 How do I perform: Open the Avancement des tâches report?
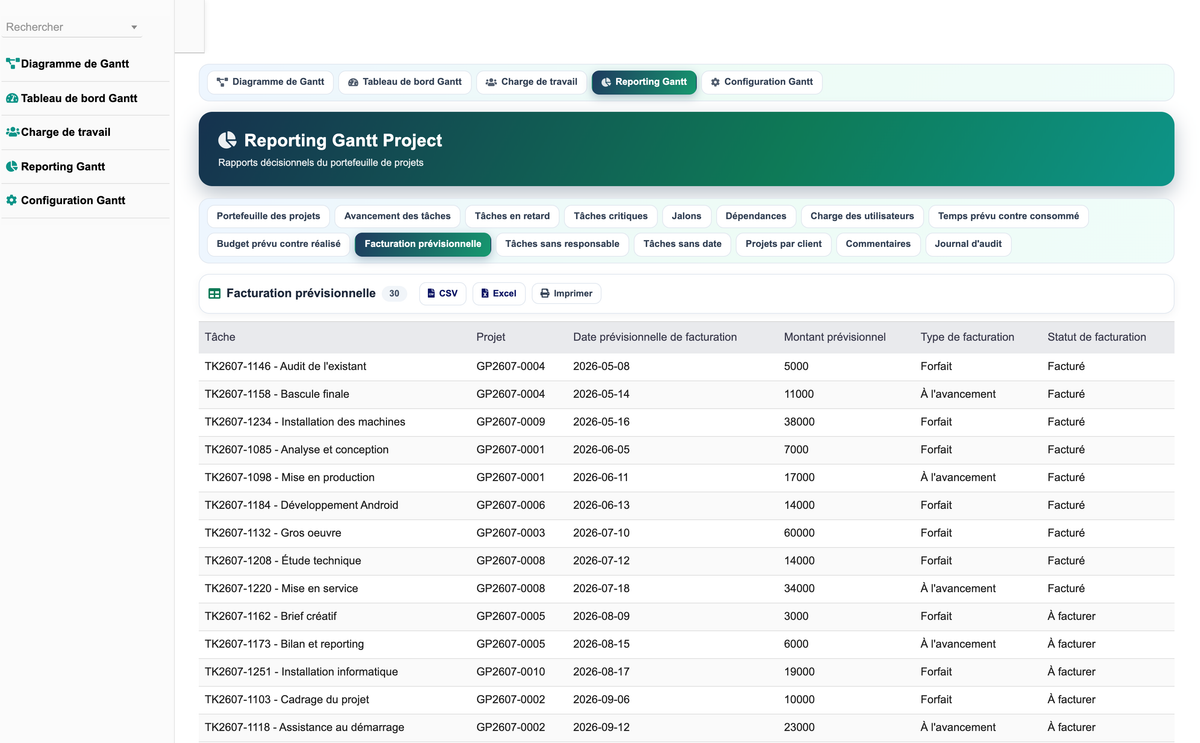tap(397, 216)
